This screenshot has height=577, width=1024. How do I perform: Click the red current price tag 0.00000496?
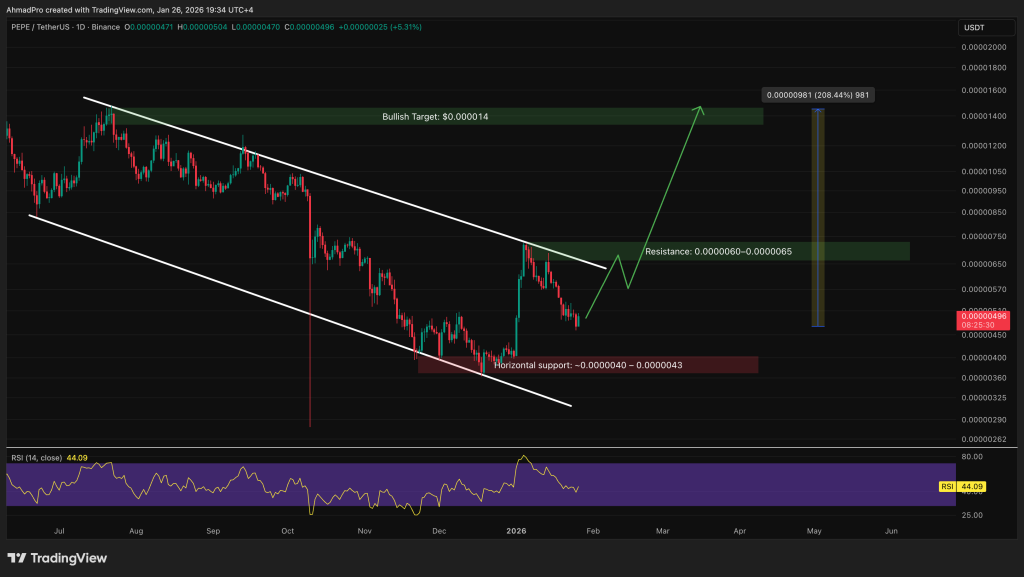pos(984,316)
